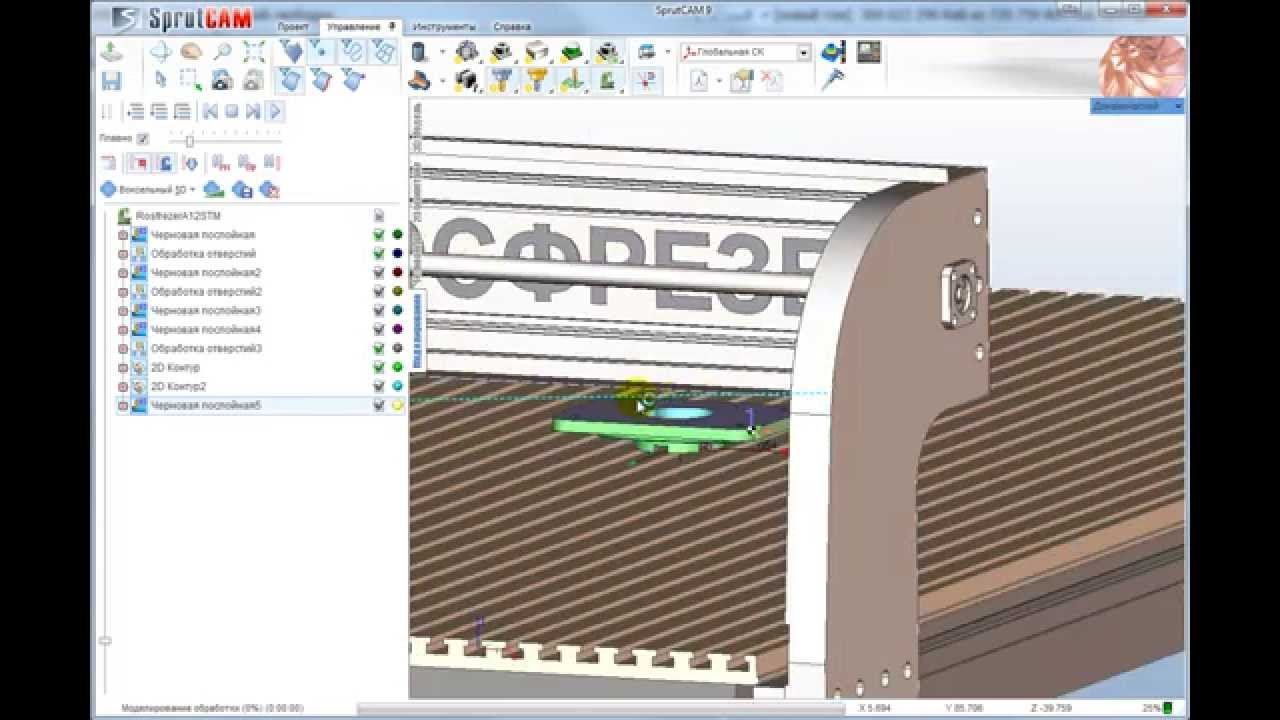Toggle checkmark for 2D Контур
The width and height of the screenshot is (1280, 720).
(x=379, y=367)
